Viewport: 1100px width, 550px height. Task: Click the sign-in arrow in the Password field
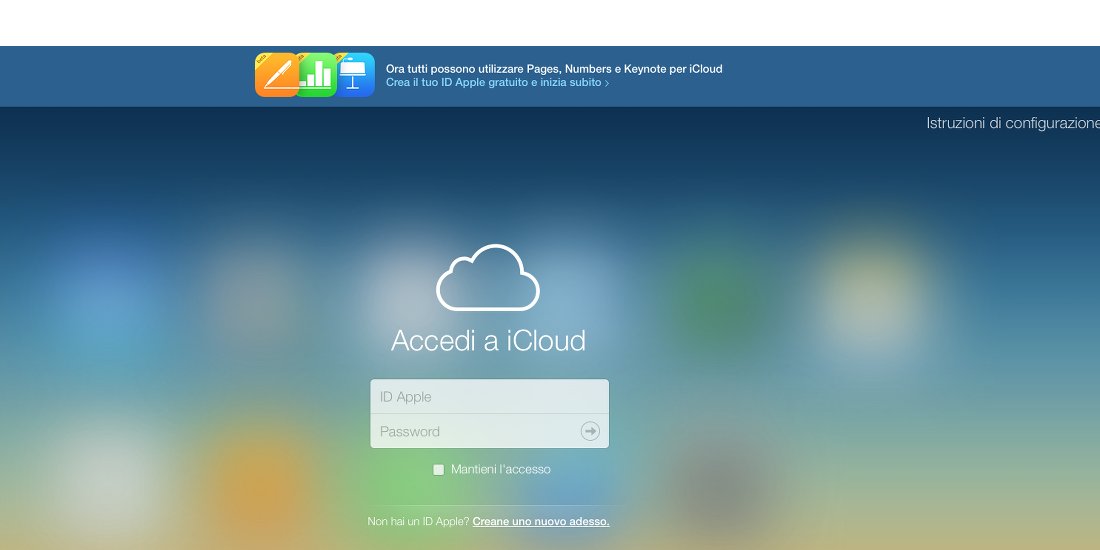(x=591, y=431)
